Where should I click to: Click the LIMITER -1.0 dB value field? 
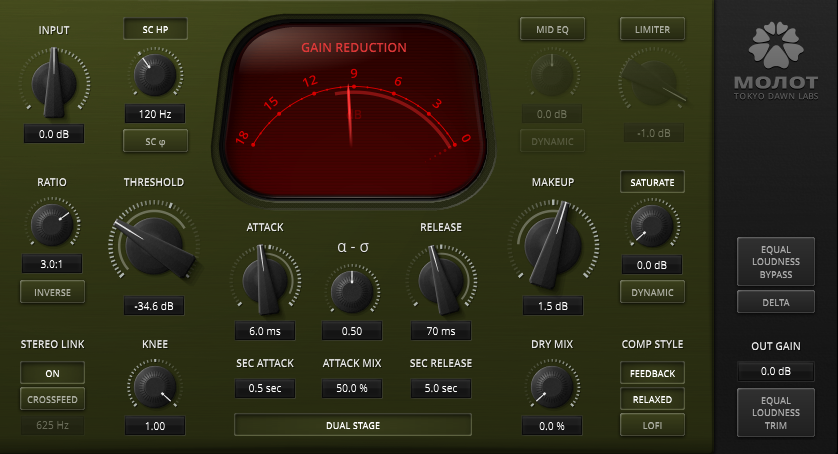click(654, 133)
